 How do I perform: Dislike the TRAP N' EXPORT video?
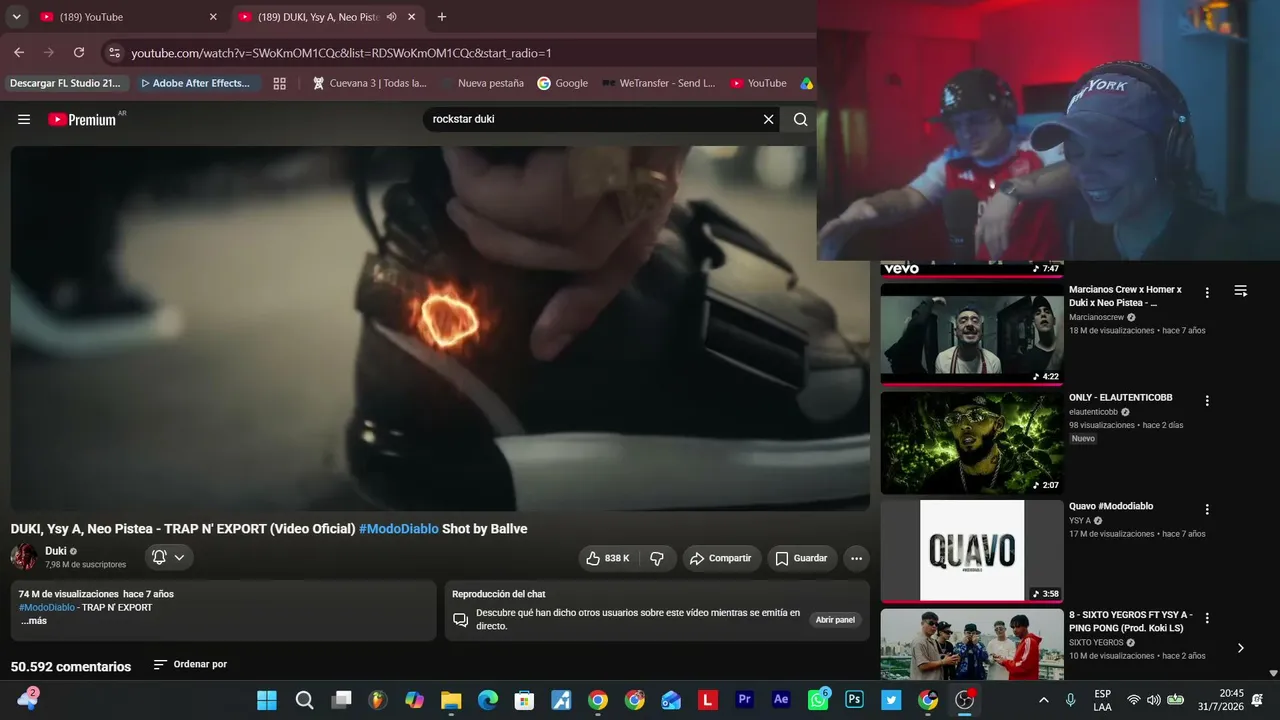[x=657, y=558]
